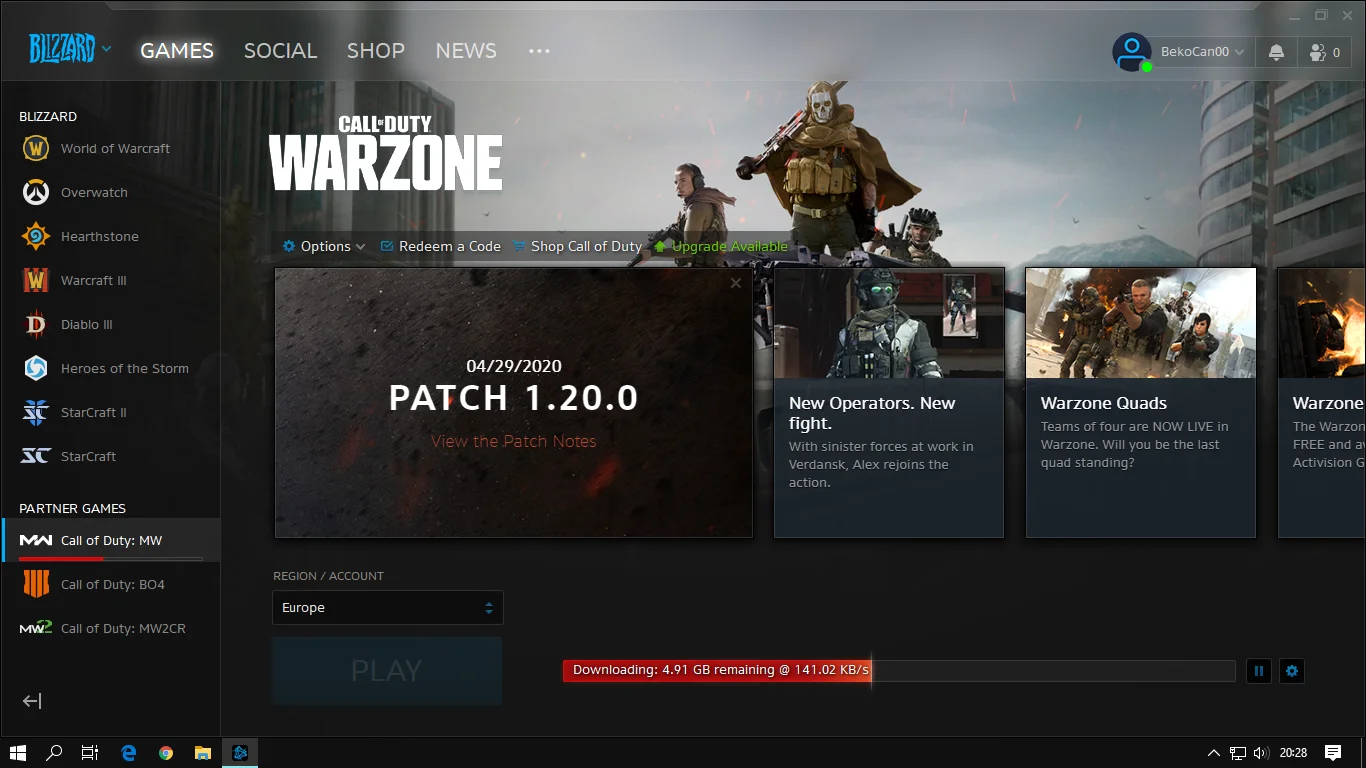Select the Heroes of the Storm icon
The width and height of the screenshot is (1366, 768).
36,368
